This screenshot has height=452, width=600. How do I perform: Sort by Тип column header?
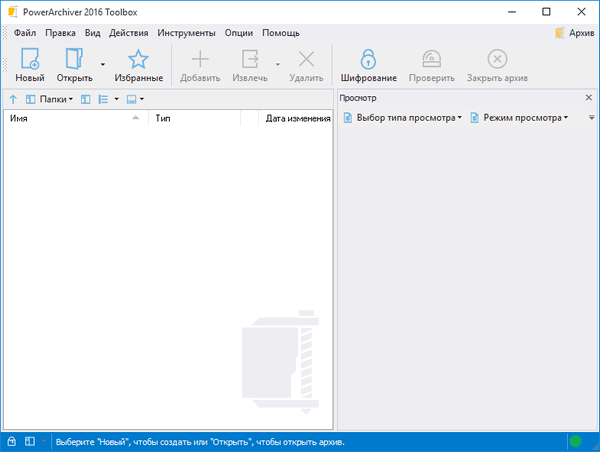pyautogui.click(x=194, y=118)
